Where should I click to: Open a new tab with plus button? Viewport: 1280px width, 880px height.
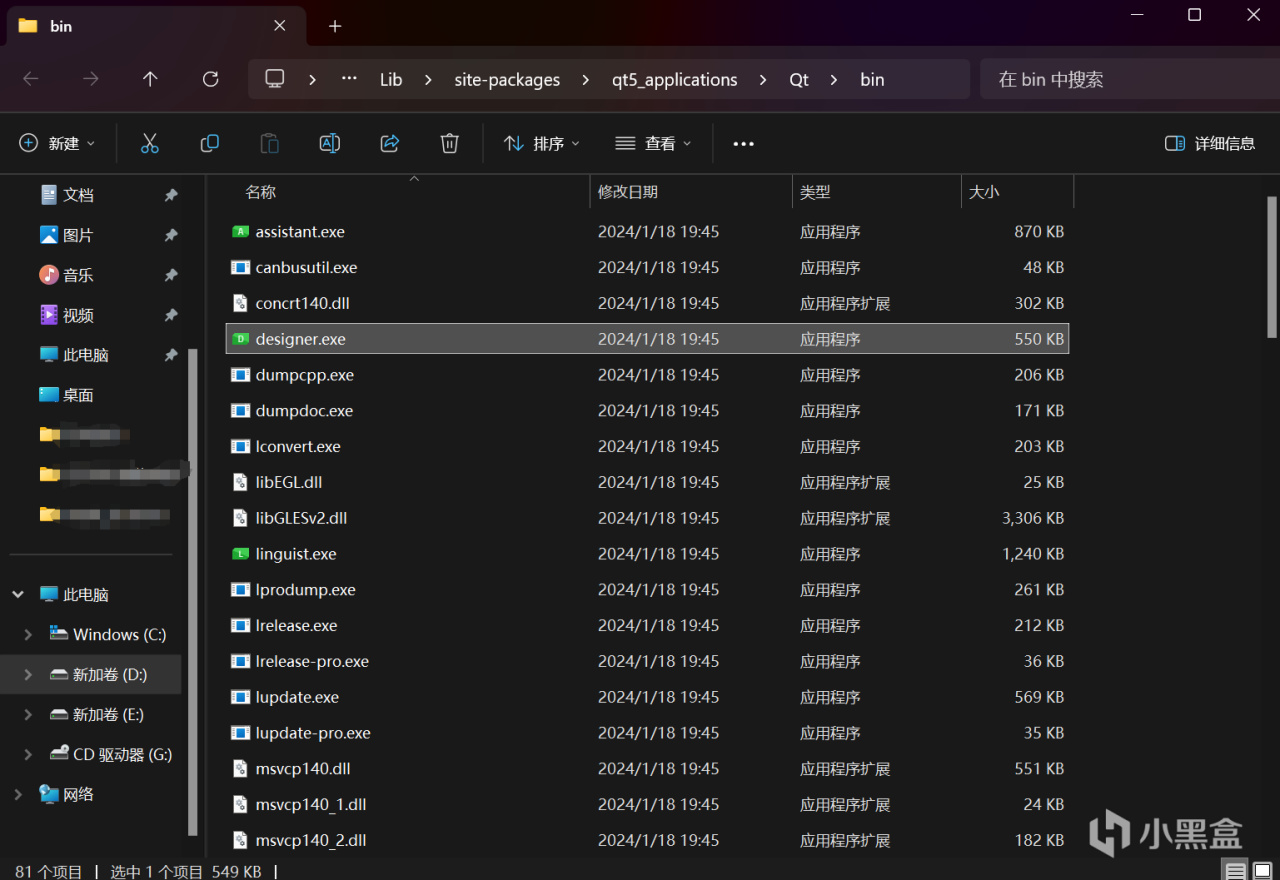point(335,26)
